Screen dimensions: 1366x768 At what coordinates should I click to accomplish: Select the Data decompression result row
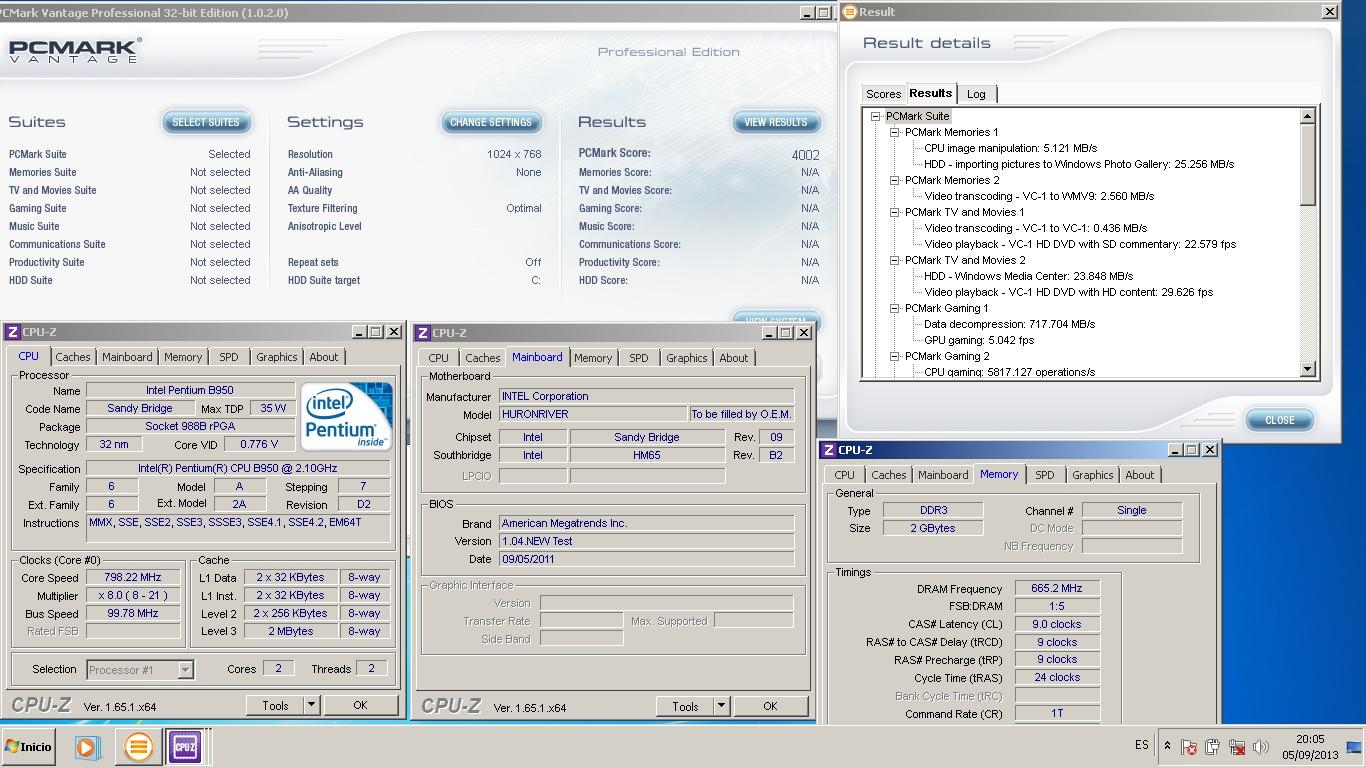click(x=1009, y=324)
